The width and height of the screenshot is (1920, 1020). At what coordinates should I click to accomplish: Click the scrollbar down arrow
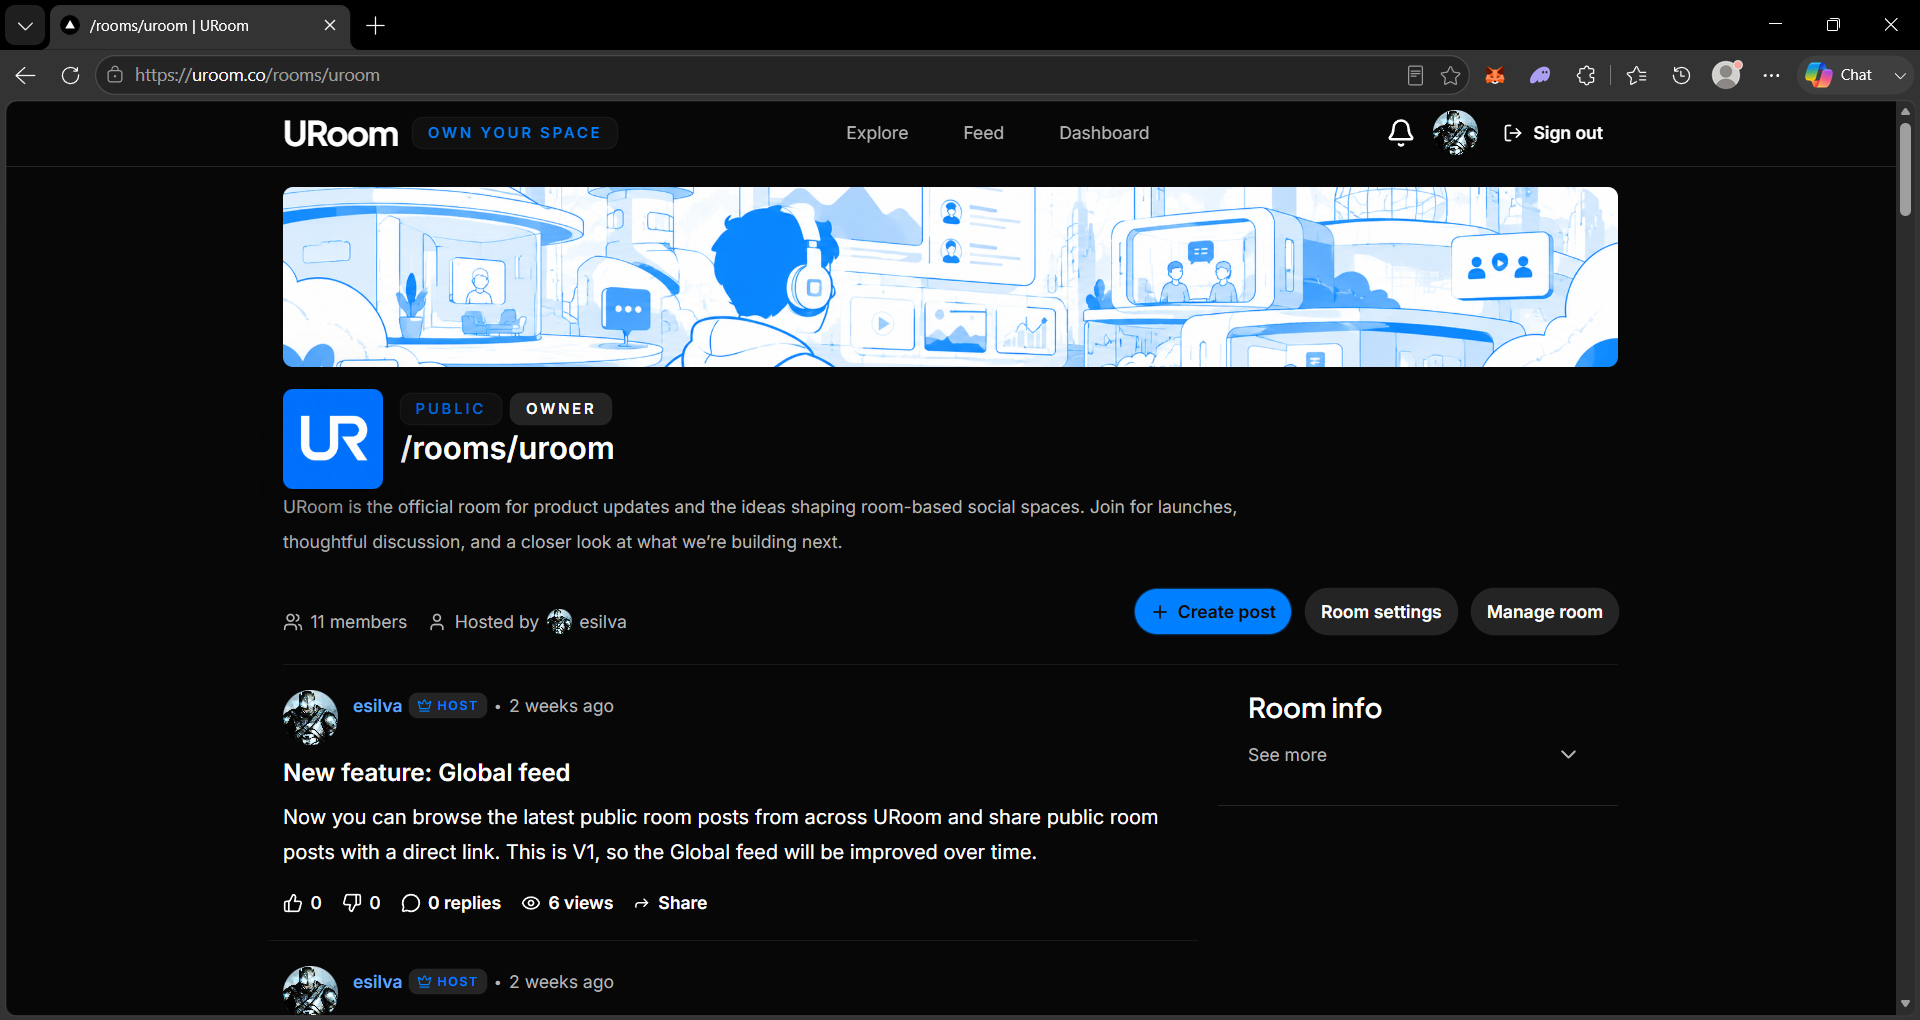point(1905,1004)
